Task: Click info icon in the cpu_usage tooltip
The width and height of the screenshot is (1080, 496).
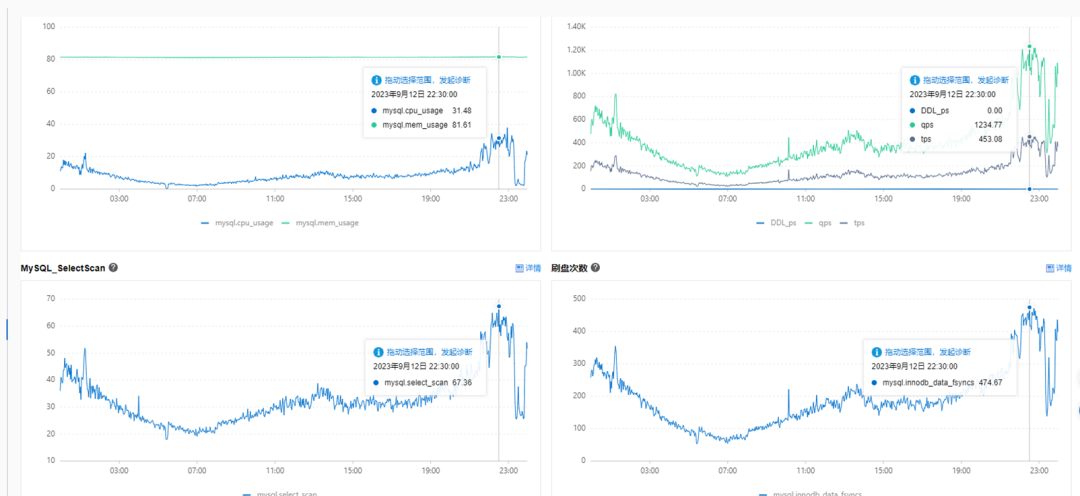Action: (x=376, y=80)
